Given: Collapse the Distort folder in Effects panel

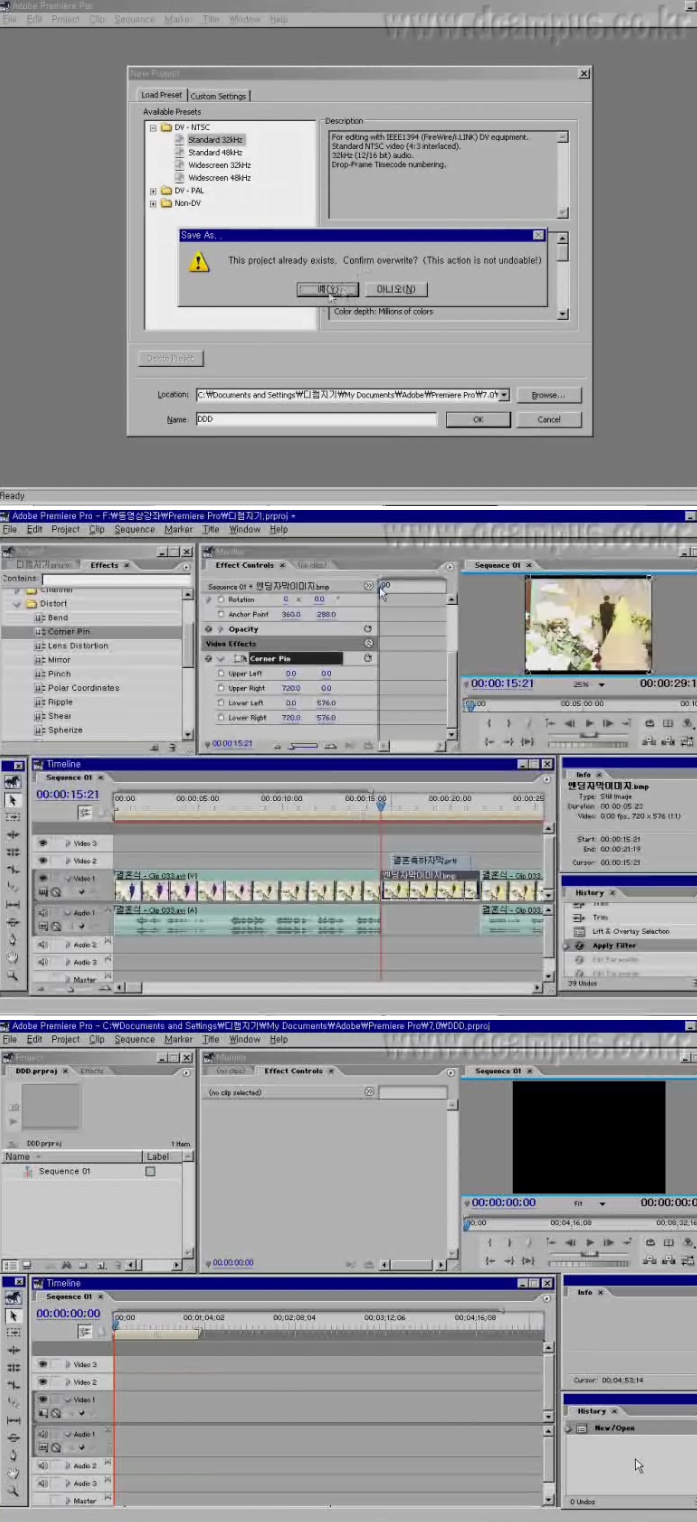Looking at the screenshot, I should point(17,604).
